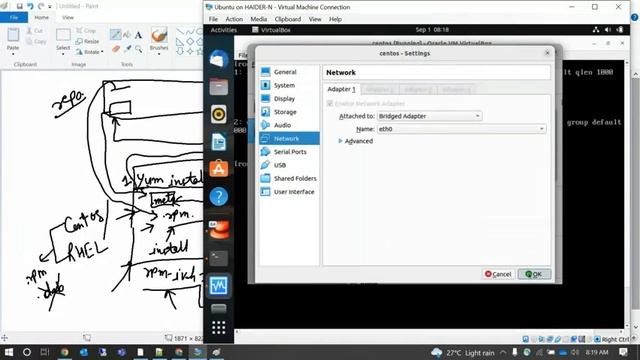
Task: Show hidden system tray icons
Action: point(503,352)
